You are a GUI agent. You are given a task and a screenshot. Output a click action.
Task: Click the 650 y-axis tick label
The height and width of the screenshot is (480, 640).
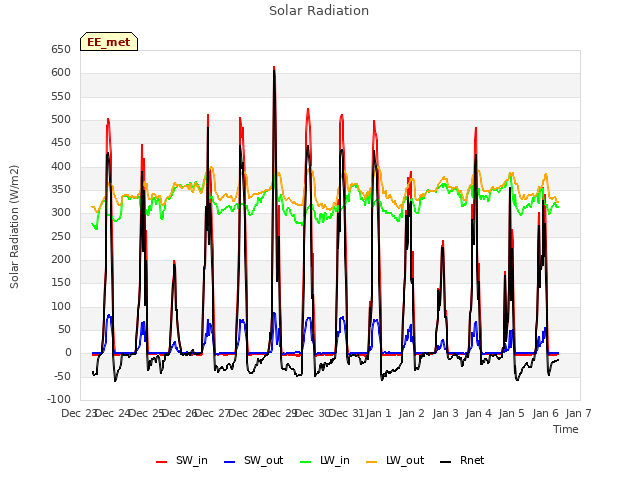[61, 49]
